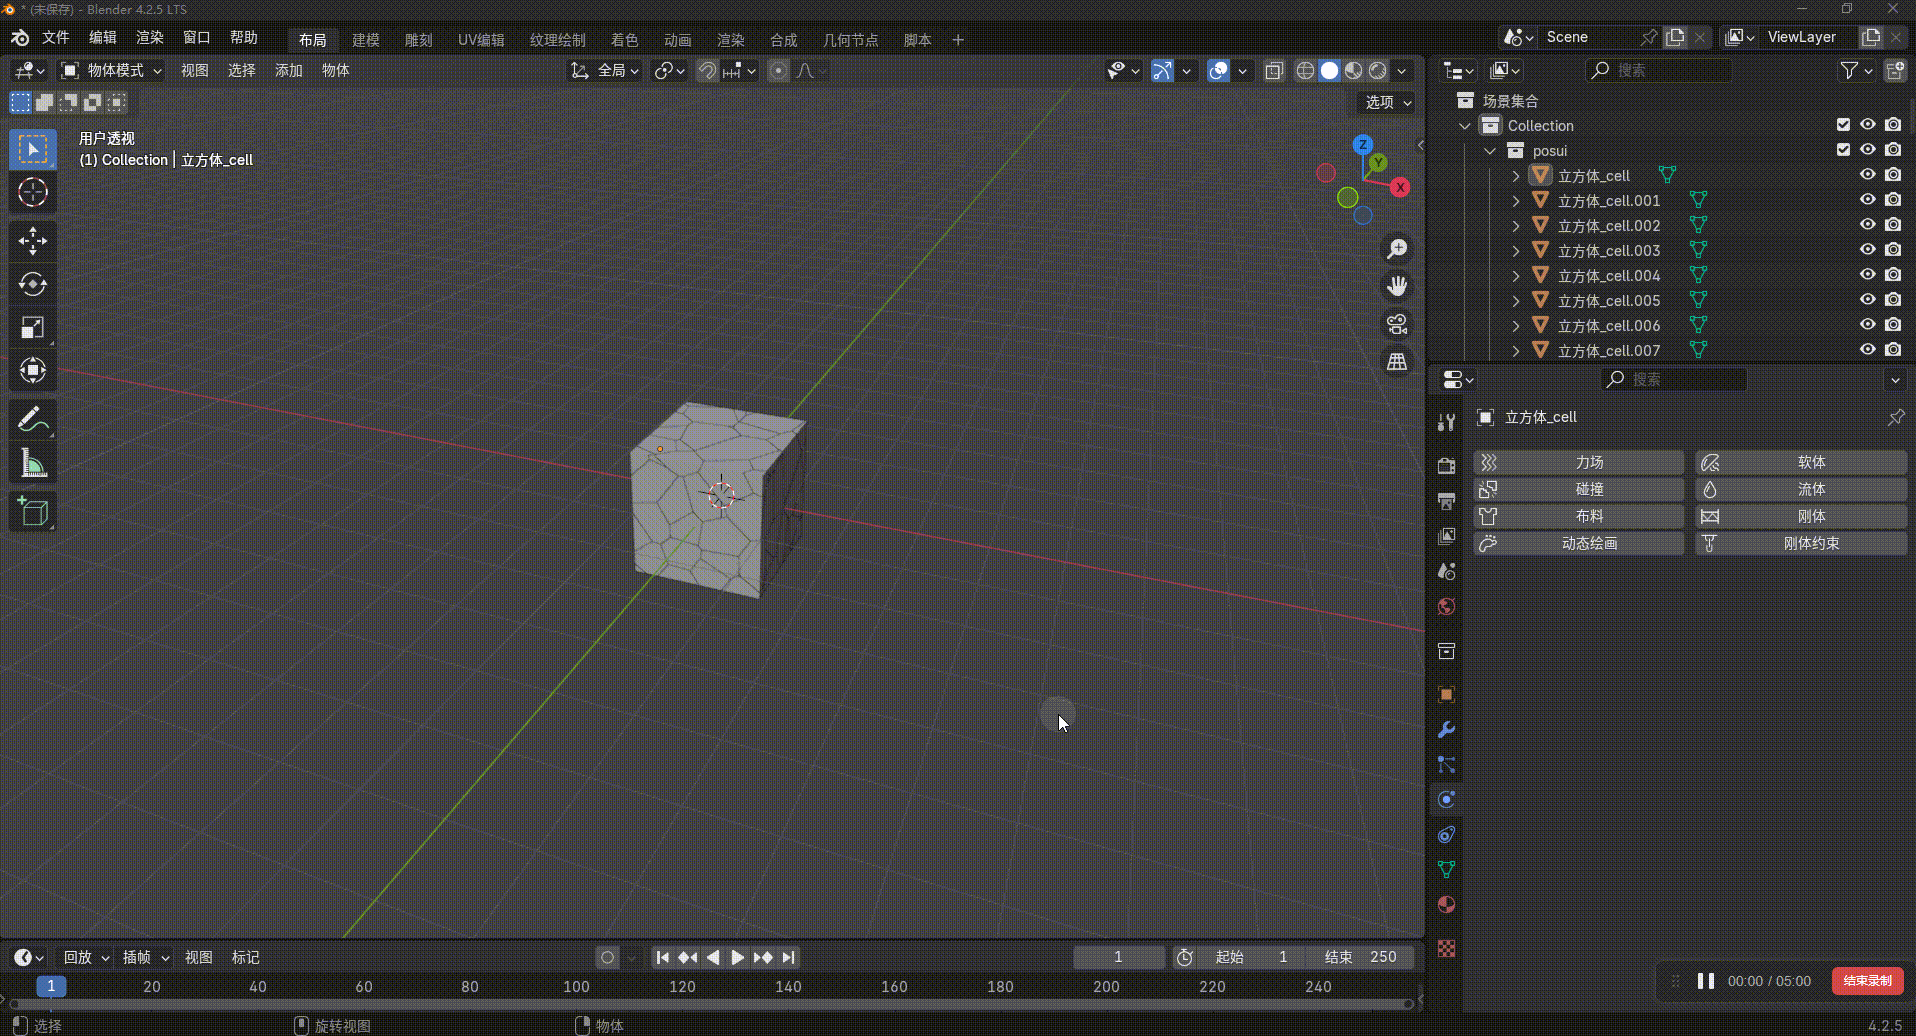Select the Rotate tool
1916x1036 pixels.
(32, 285)
